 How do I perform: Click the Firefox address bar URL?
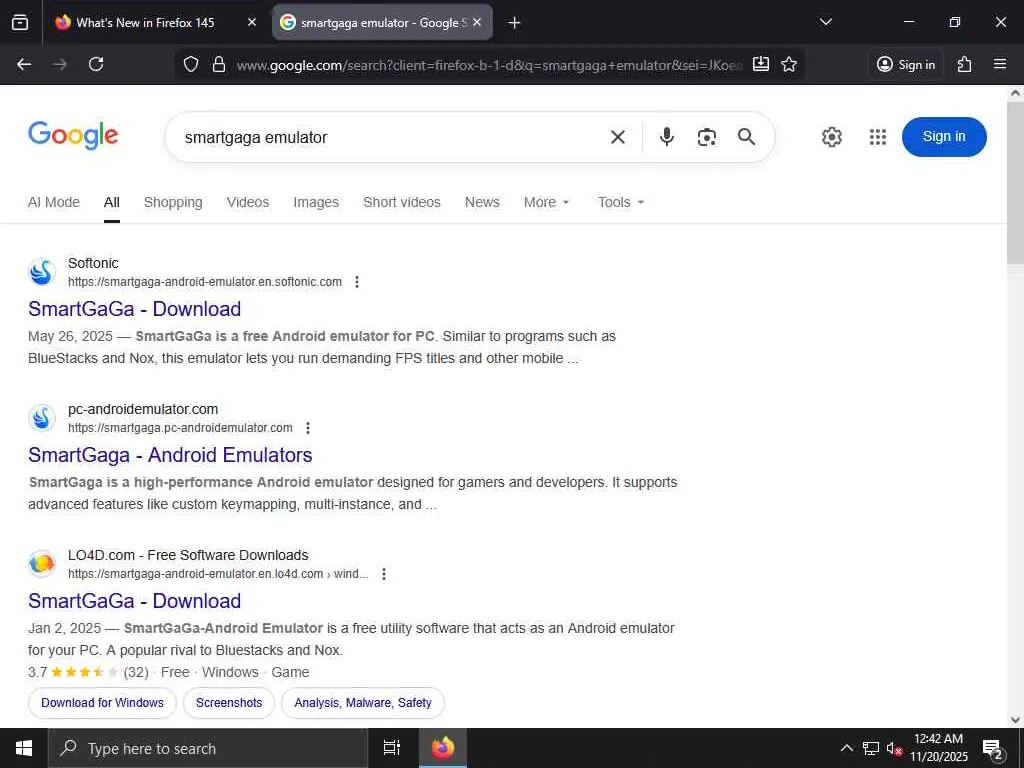point(490,65)
